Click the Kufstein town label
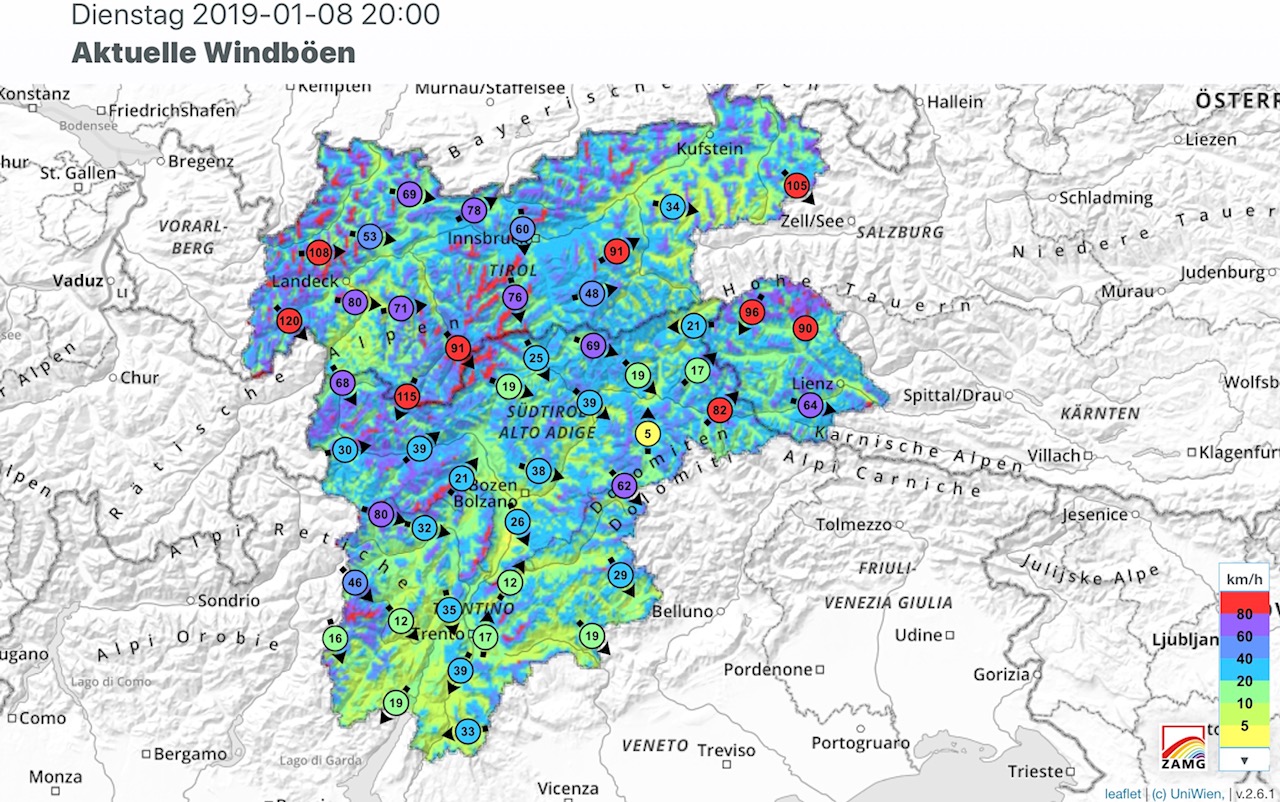 click(x=710, y=148)
